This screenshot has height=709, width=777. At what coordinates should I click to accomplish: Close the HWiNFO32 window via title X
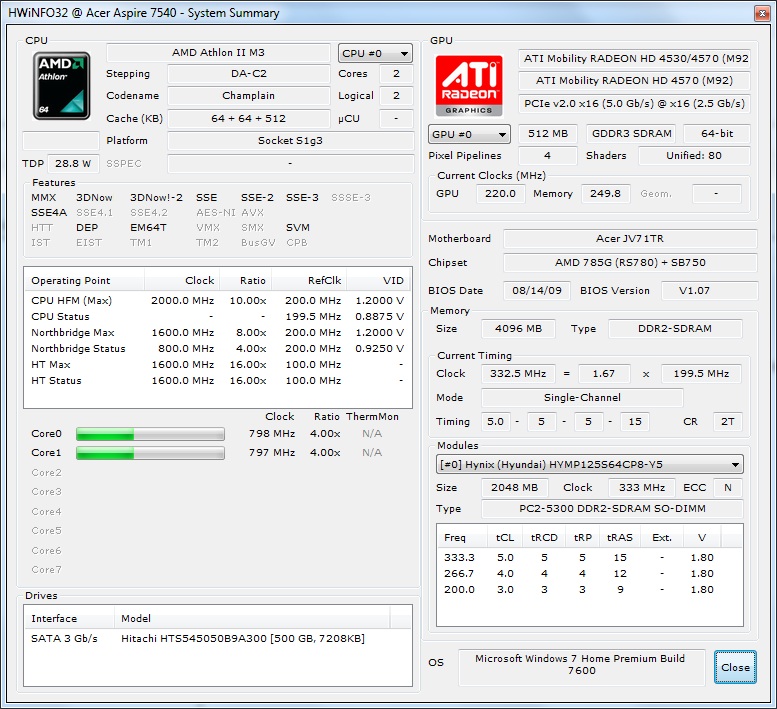click(x=762, y=13)
